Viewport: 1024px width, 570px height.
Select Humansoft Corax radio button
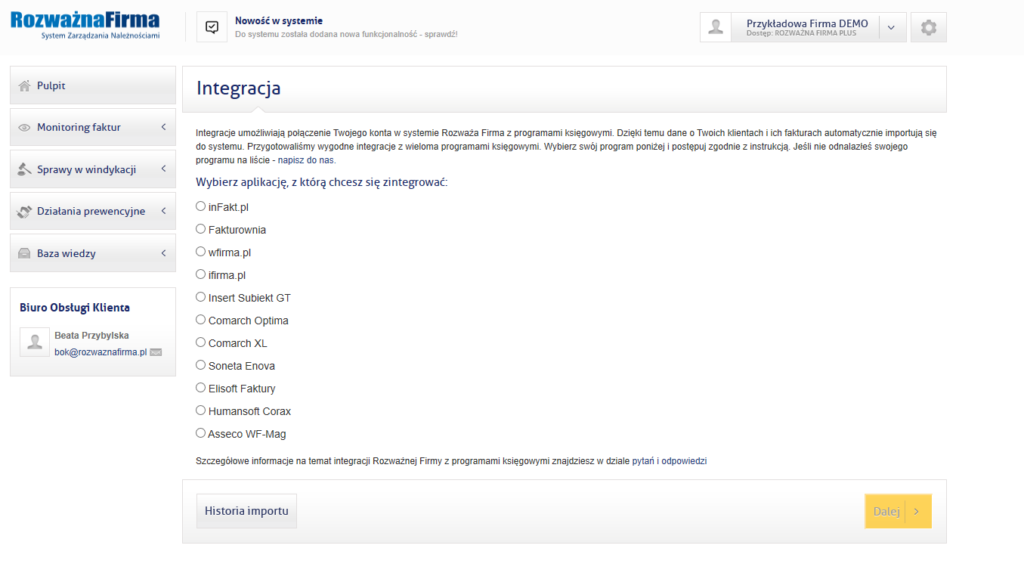tap(200, 411)
